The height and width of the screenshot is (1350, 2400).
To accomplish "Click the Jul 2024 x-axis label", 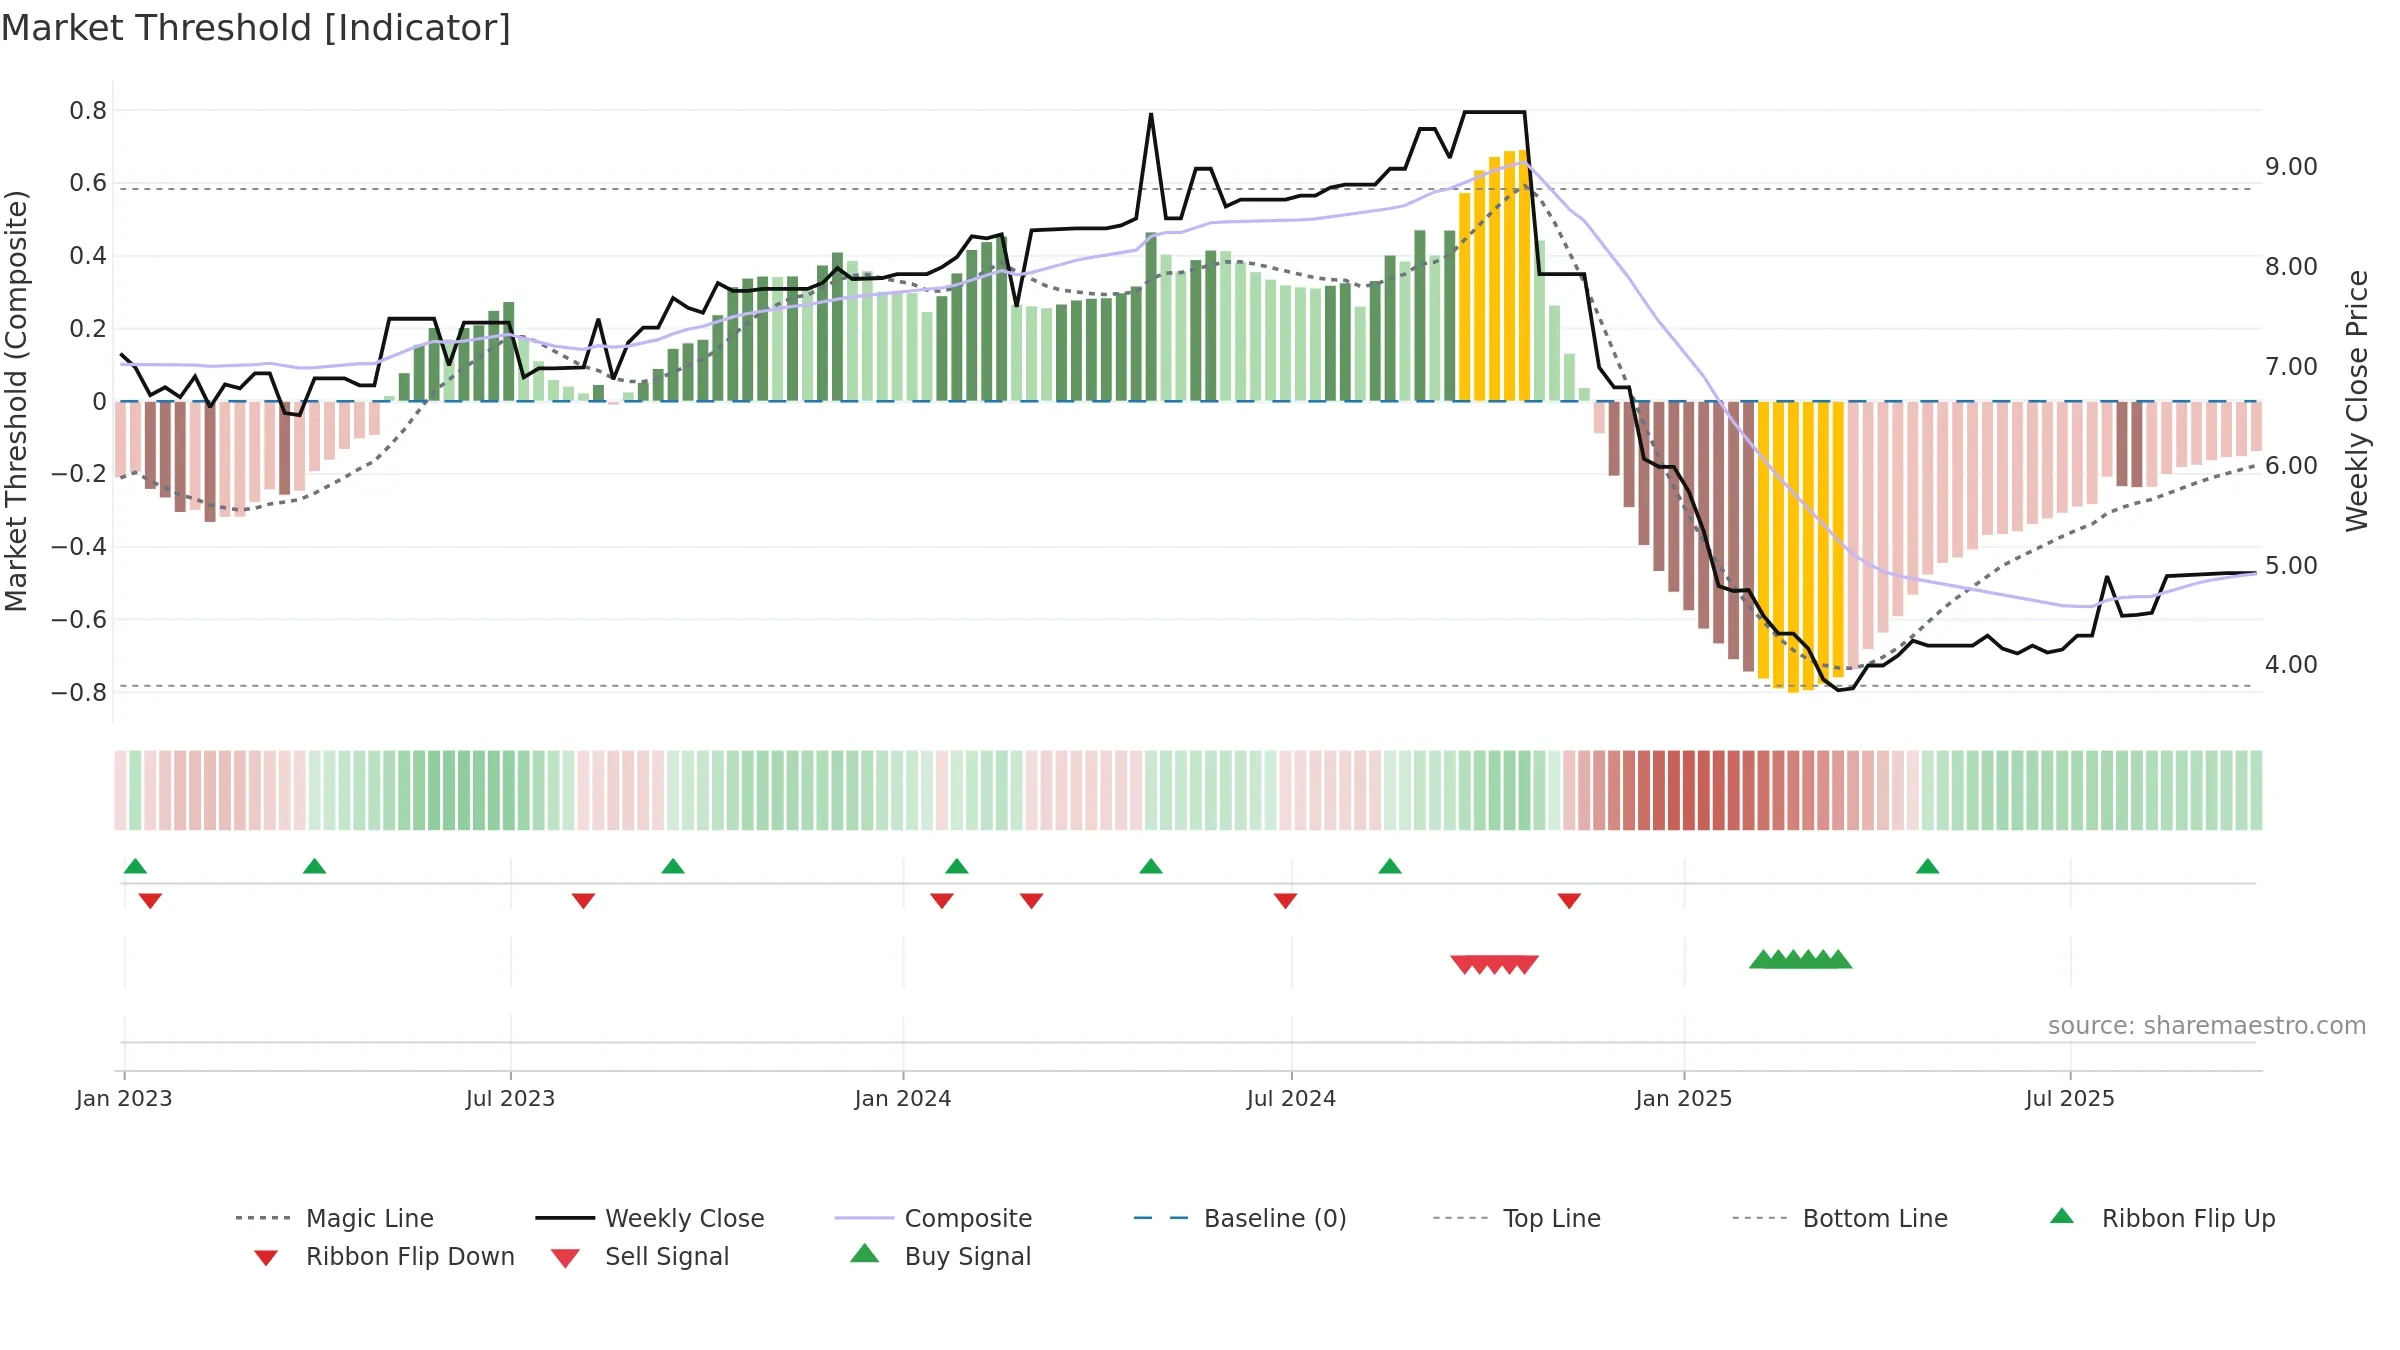I will pyautogui.click(x=1291, y=1098).
